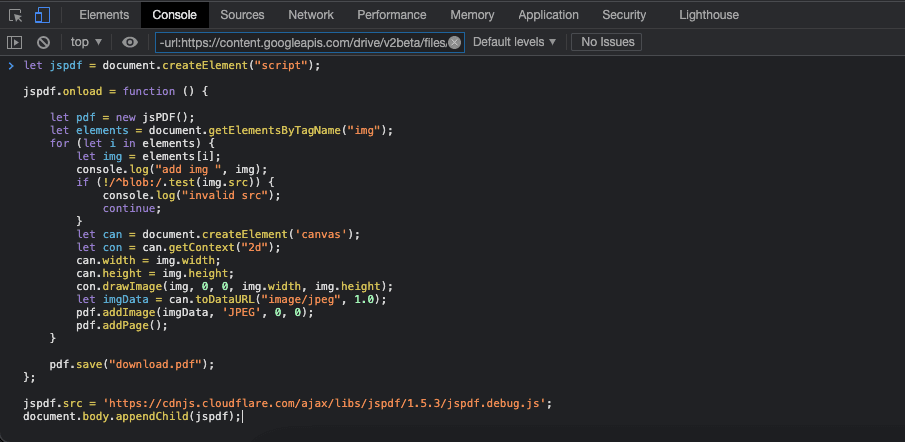This screenshot has width=905, height=442.
Task: Open the Performance tab
Action: click(392, 15)
